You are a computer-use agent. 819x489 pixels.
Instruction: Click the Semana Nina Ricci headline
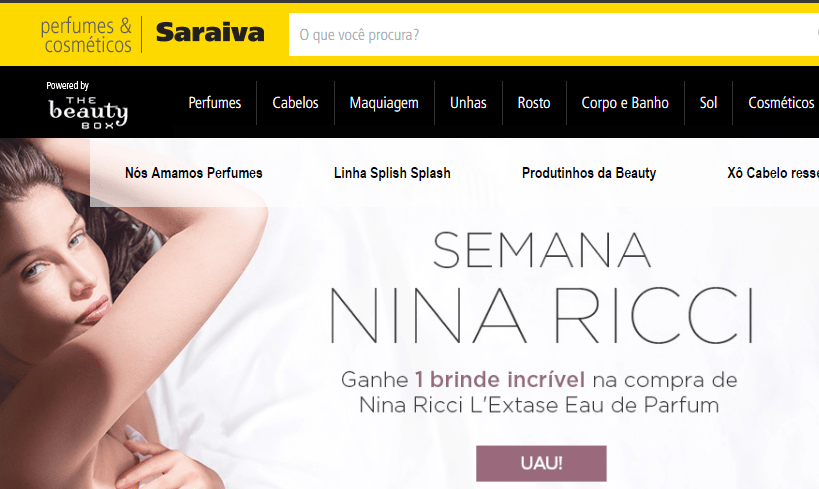541,287
